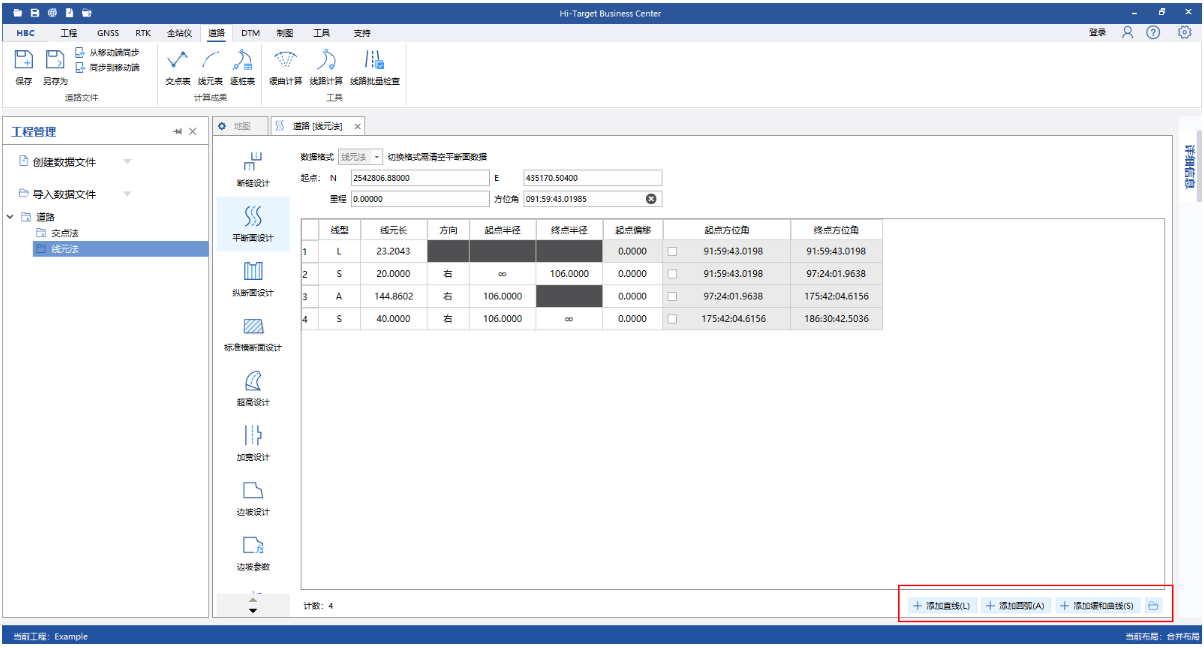Close the 工程管理 panel
This screenshot has height=648, width=1204.
pyautogui.click(x=193, y=132)
